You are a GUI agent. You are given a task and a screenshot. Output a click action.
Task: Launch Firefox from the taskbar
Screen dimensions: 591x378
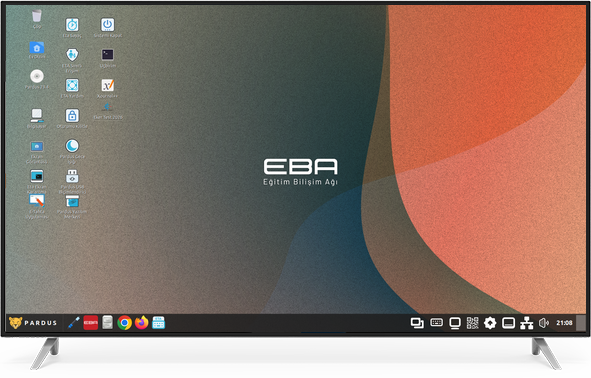tap(141, 323)
